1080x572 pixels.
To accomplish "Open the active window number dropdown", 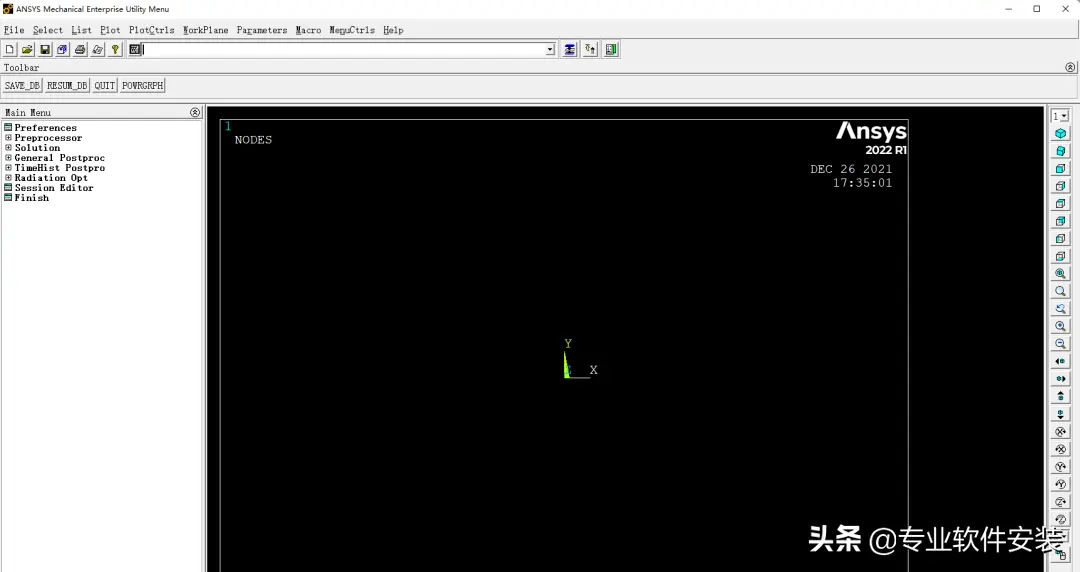I will tap(1065, 116).
